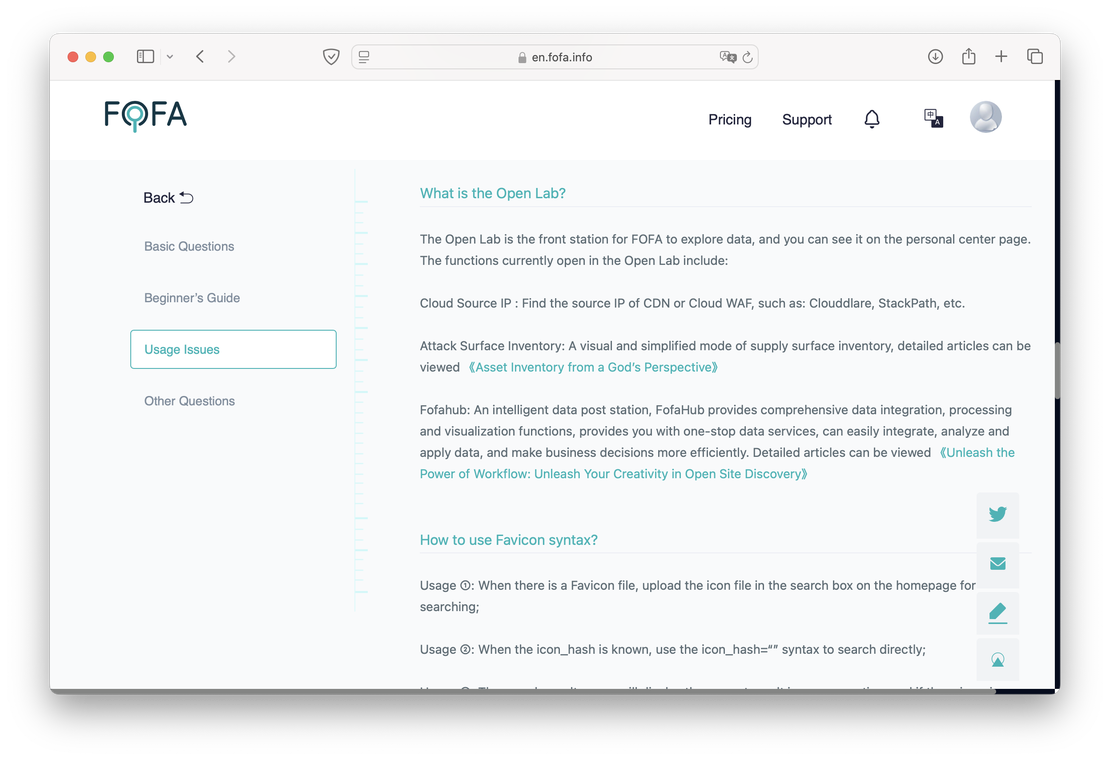The image size is (1110, 760).
Task: Open the notifications bell
Action: (x=872, y=119)
